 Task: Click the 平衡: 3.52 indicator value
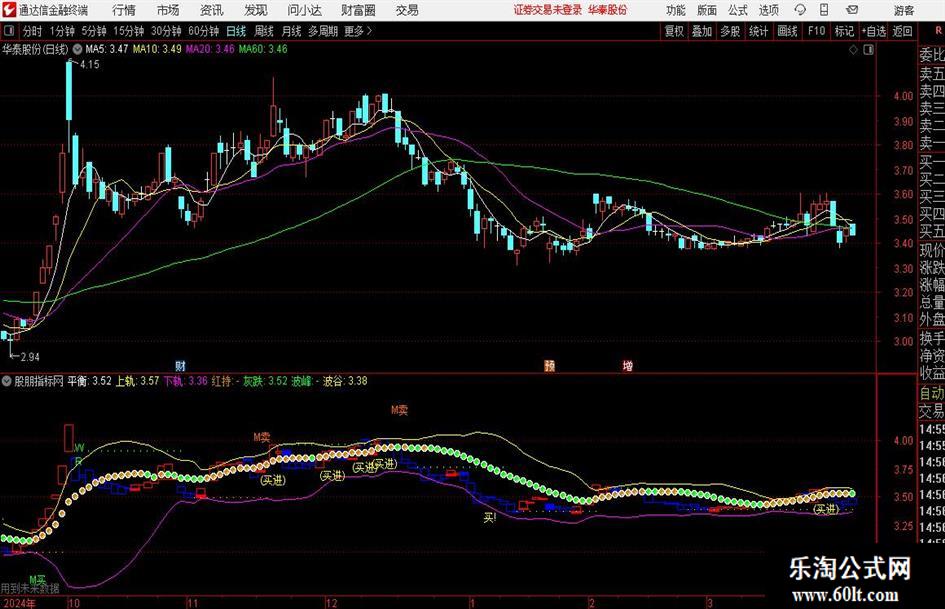coord(89,381)
